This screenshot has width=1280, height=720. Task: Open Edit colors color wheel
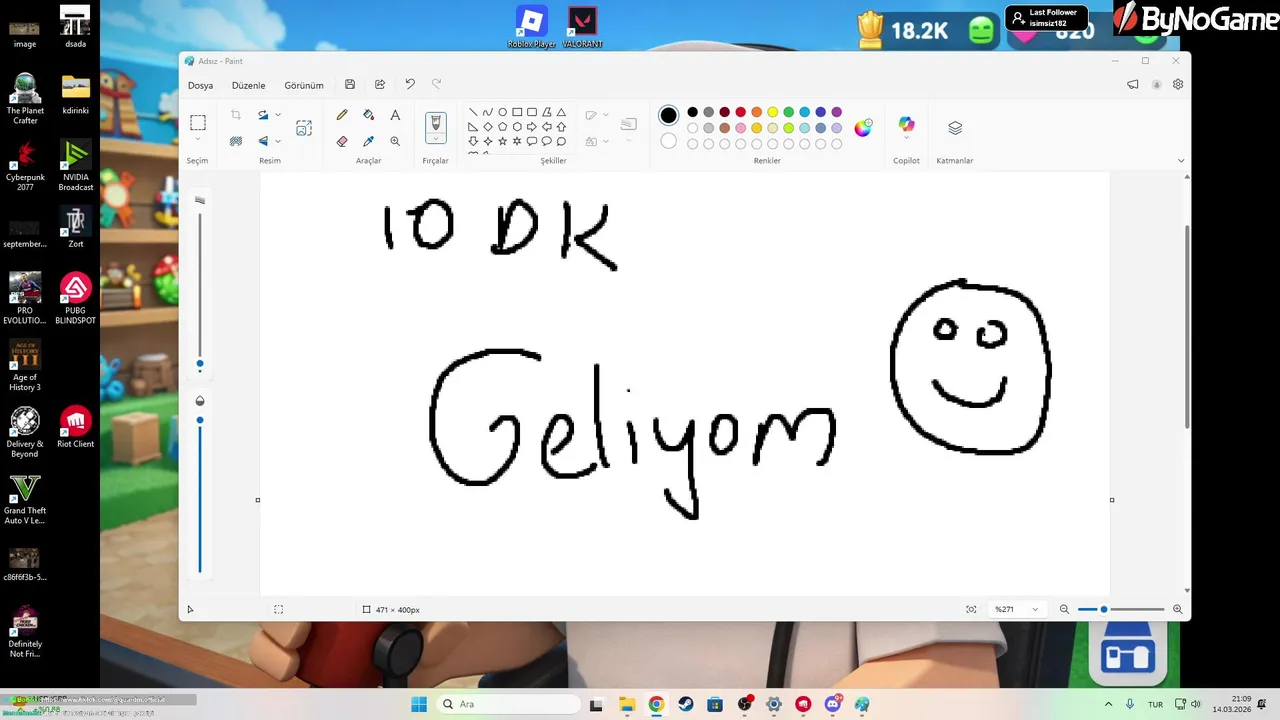click(863, 127)
